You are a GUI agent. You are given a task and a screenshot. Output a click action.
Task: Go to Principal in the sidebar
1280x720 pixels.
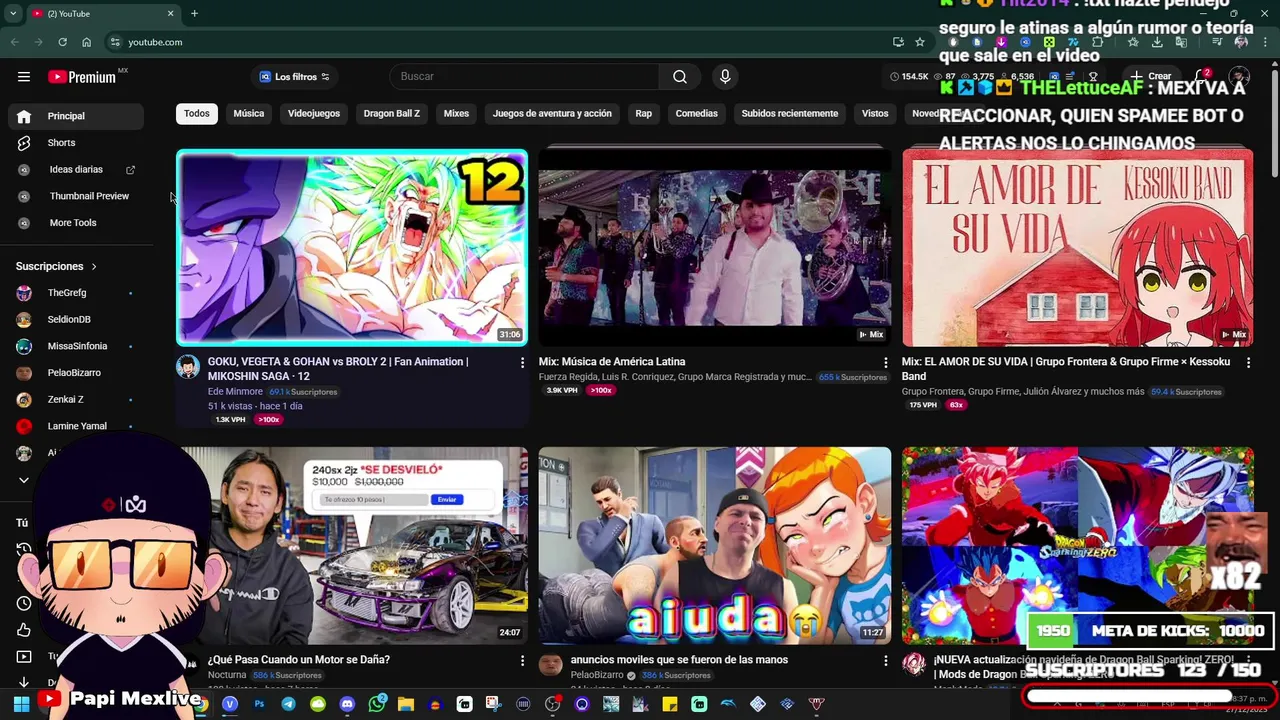(76, 116)
